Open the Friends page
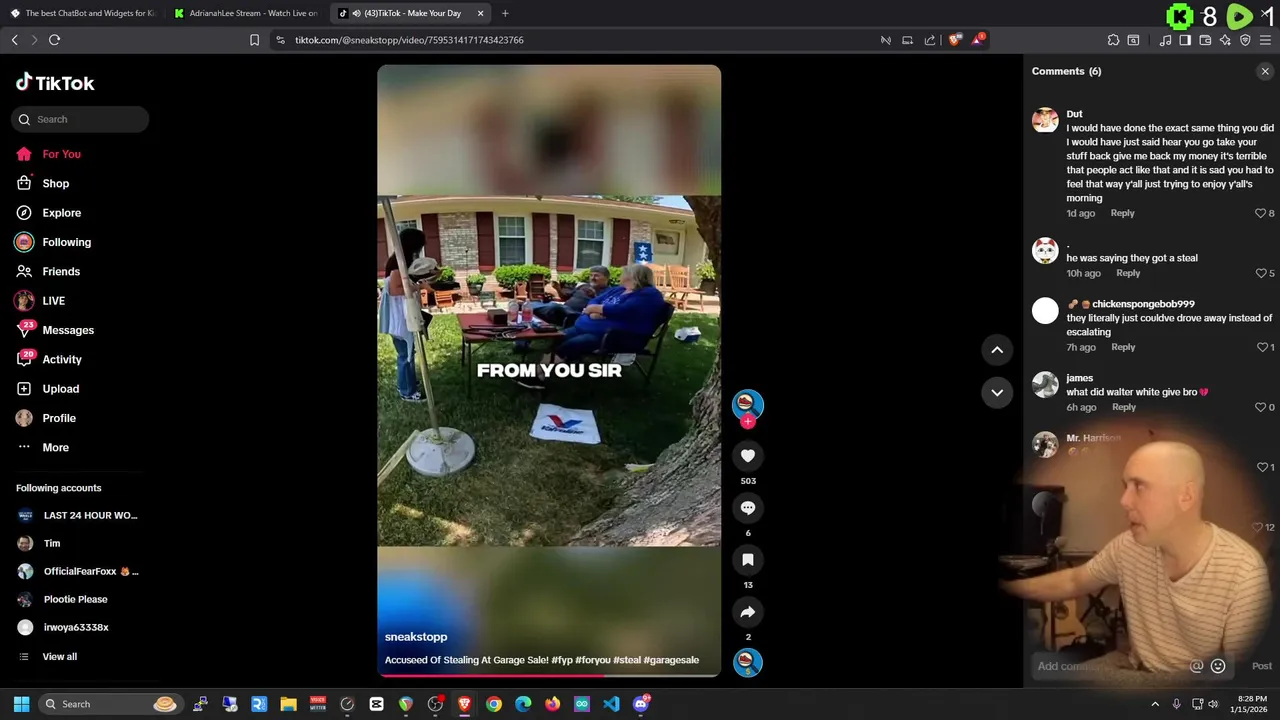 click(60, 272)
